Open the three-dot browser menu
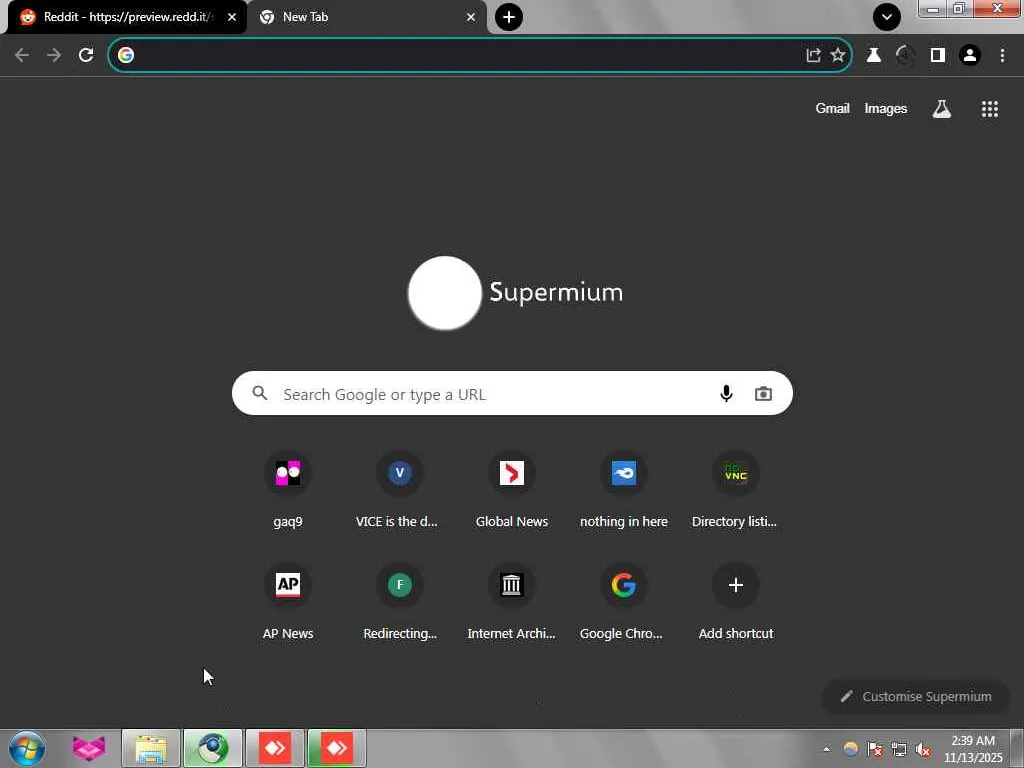Image resolution: width=1024 pixels, height=768 pixels. pyautogui.click(x=1002, y=56)
